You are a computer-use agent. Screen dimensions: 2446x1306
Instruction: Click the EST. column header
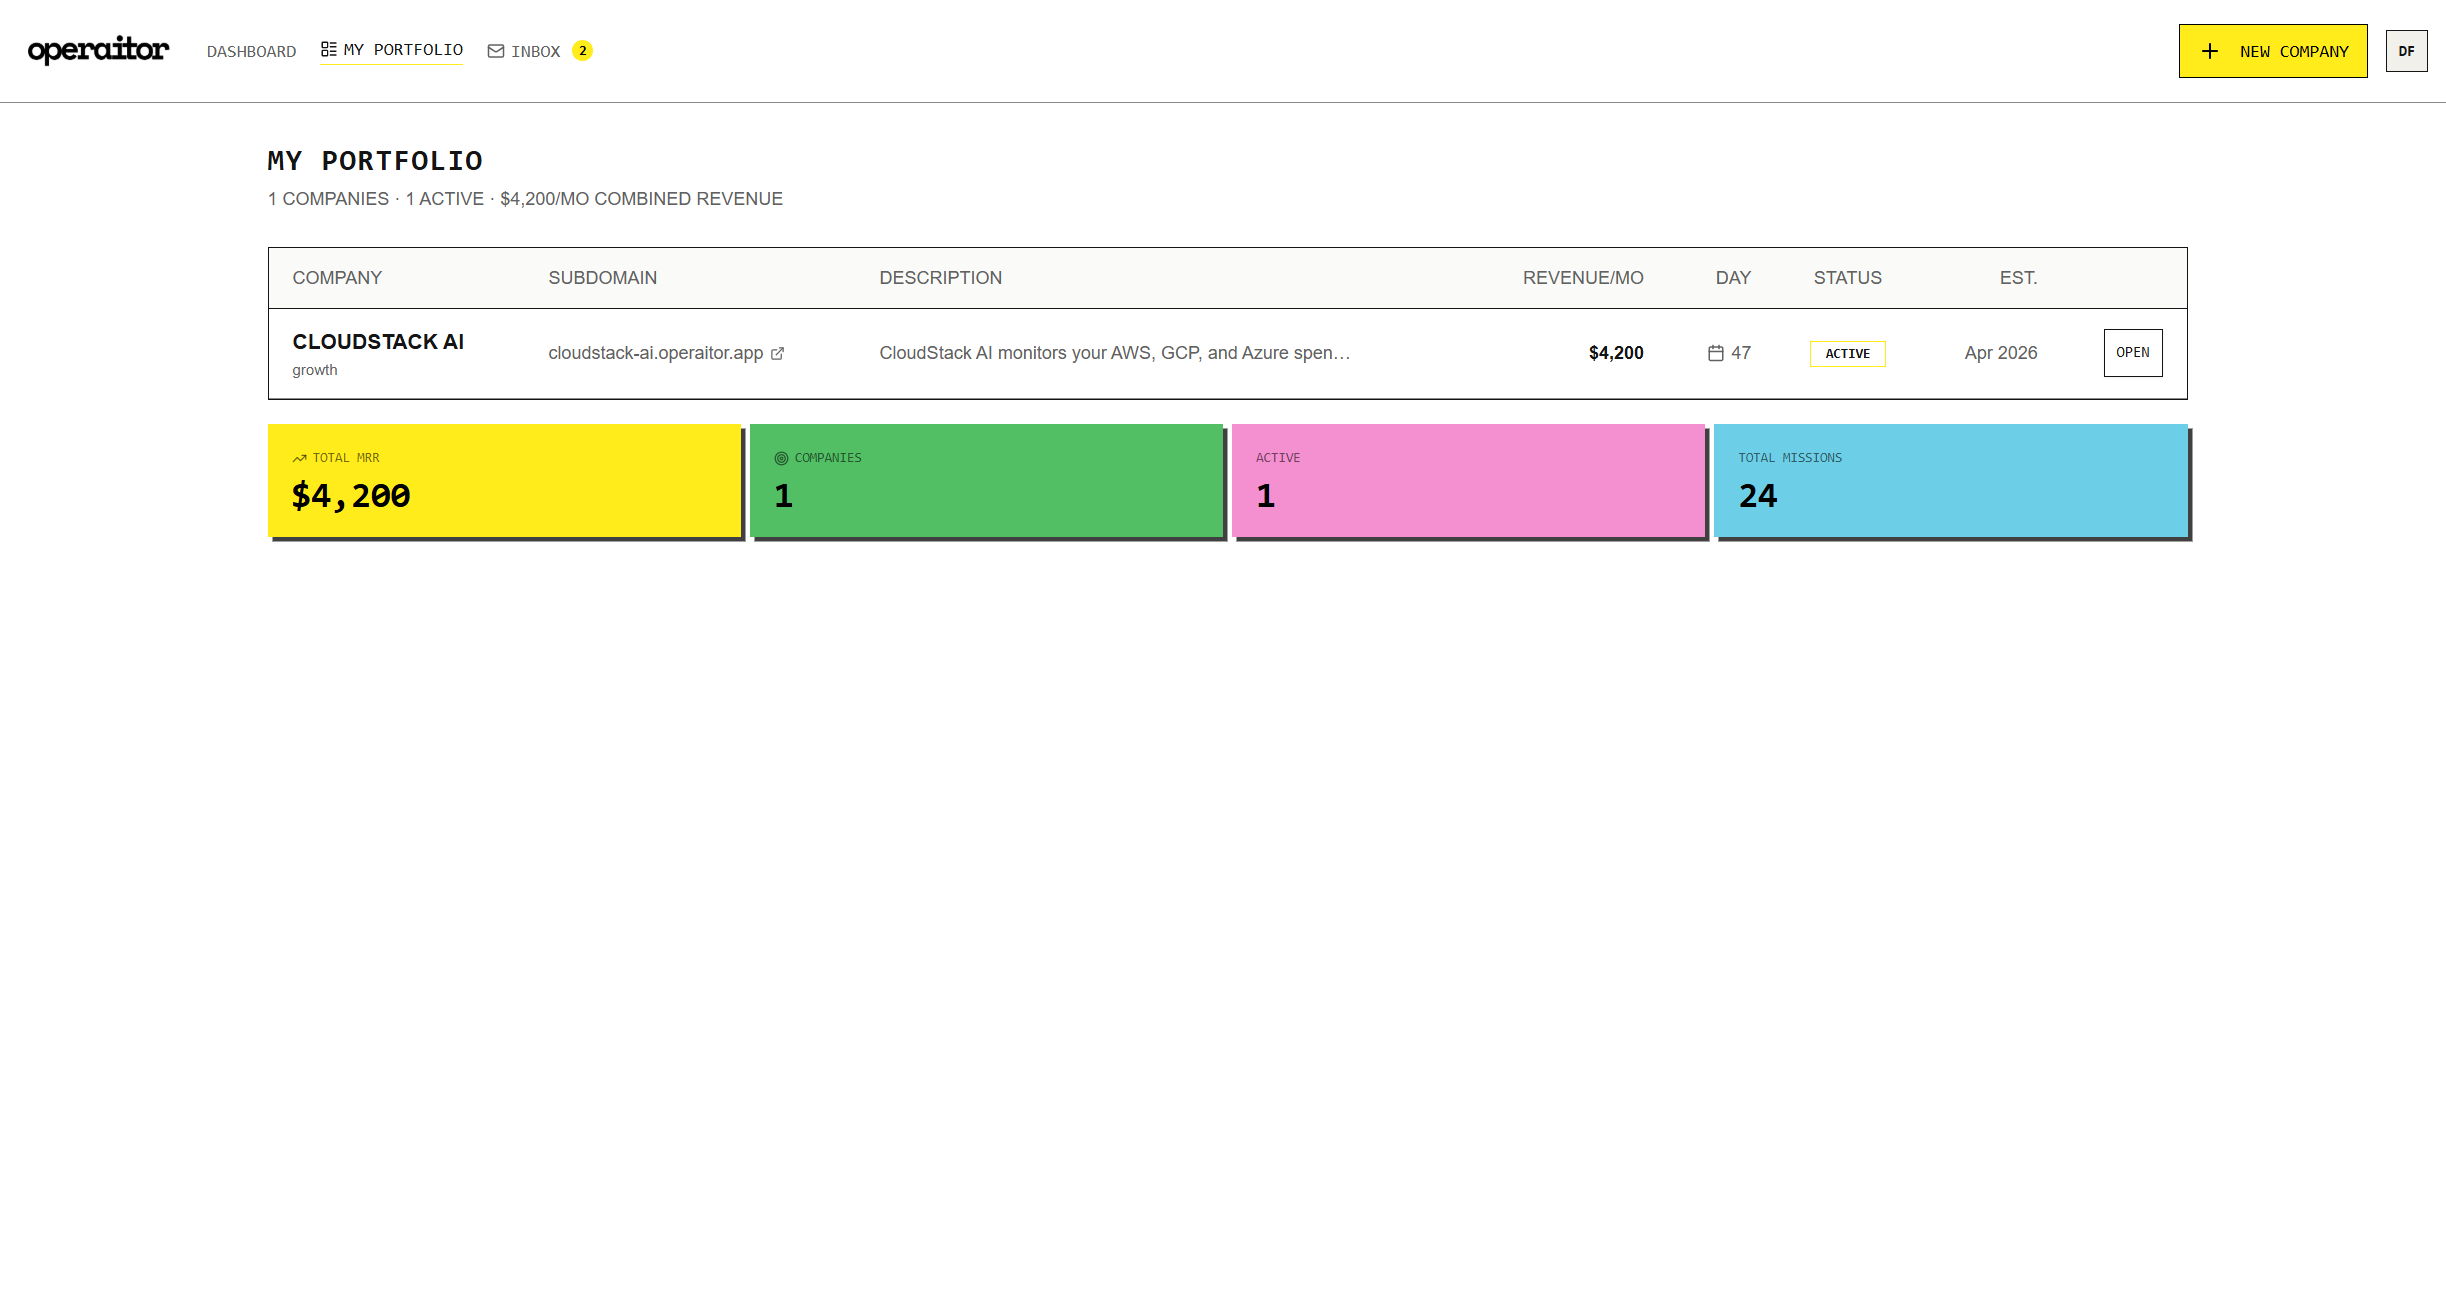point(2018,278)
